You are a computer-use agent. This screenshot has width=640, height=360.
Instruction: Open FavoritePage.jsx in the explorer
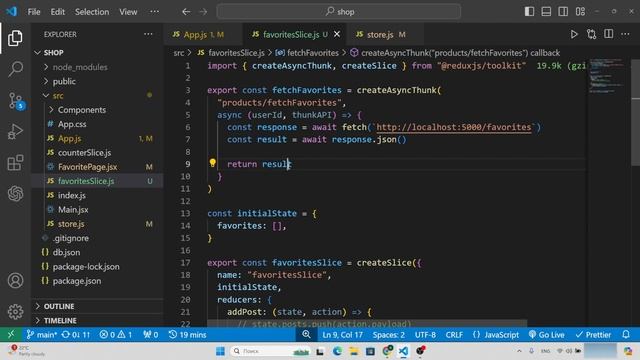(x=97, y=167)
